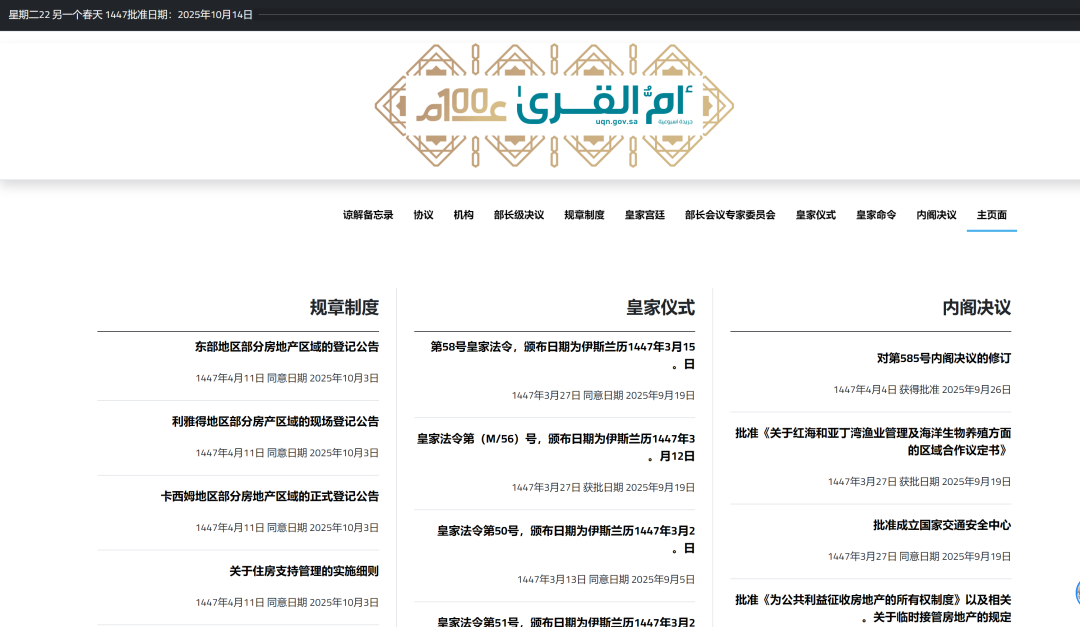Open the 为公共利益征收房地产 article
The height and width of the screenshot is (627, 1080).
coord(873,608)
